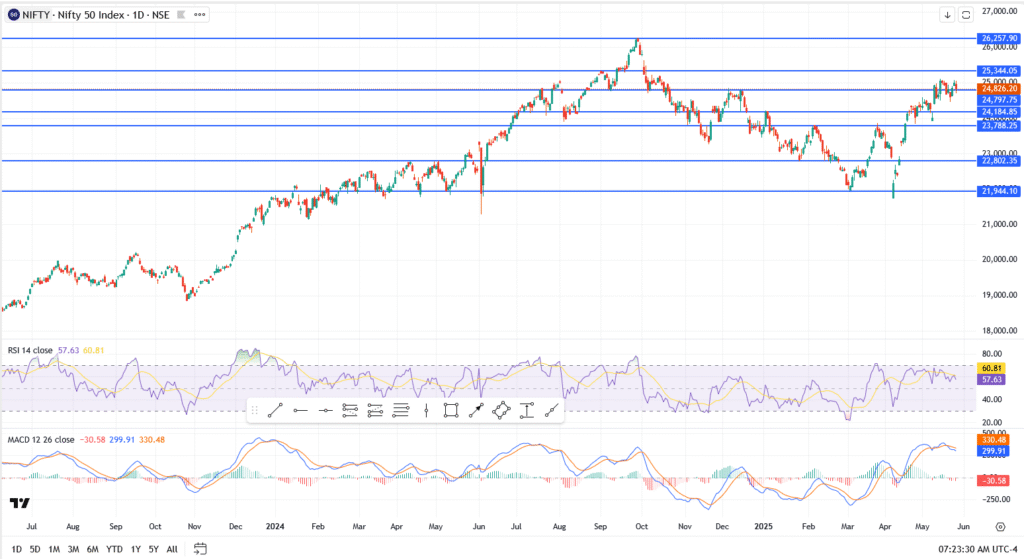Click the 27,000.00 price scale label
The image size is (1024, 559).
pyautogui.click(x=1000, y=11)
